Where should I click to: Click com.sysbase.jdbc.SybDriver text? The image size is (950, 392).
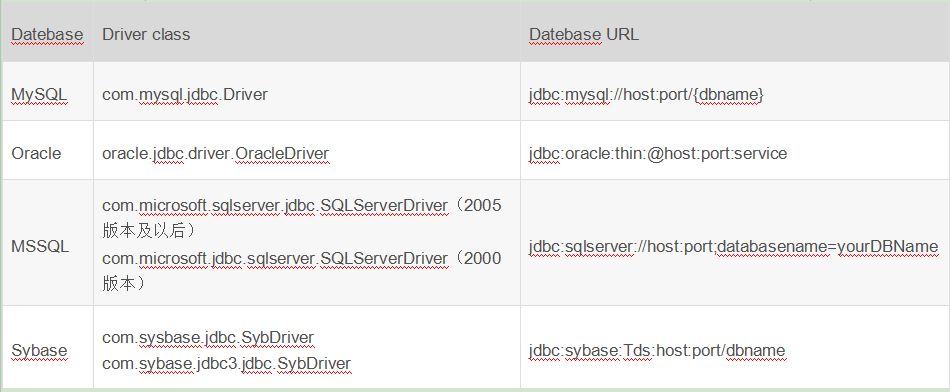click(x=208, y=337)
